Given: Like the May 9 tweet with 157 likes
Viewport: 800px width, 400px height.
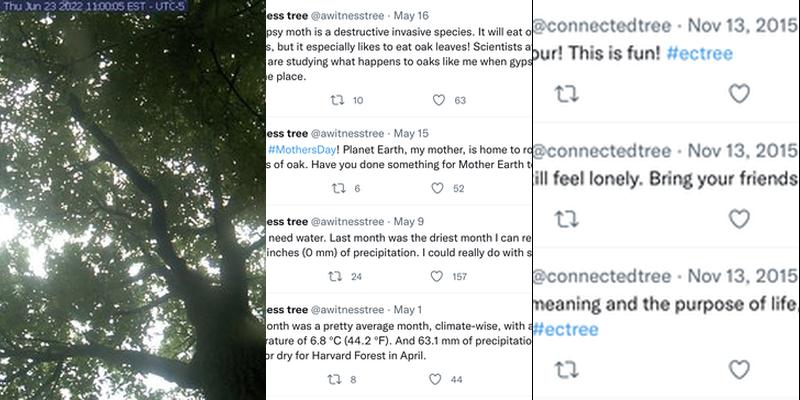Looking at the screenshot, I should (438, 276).
